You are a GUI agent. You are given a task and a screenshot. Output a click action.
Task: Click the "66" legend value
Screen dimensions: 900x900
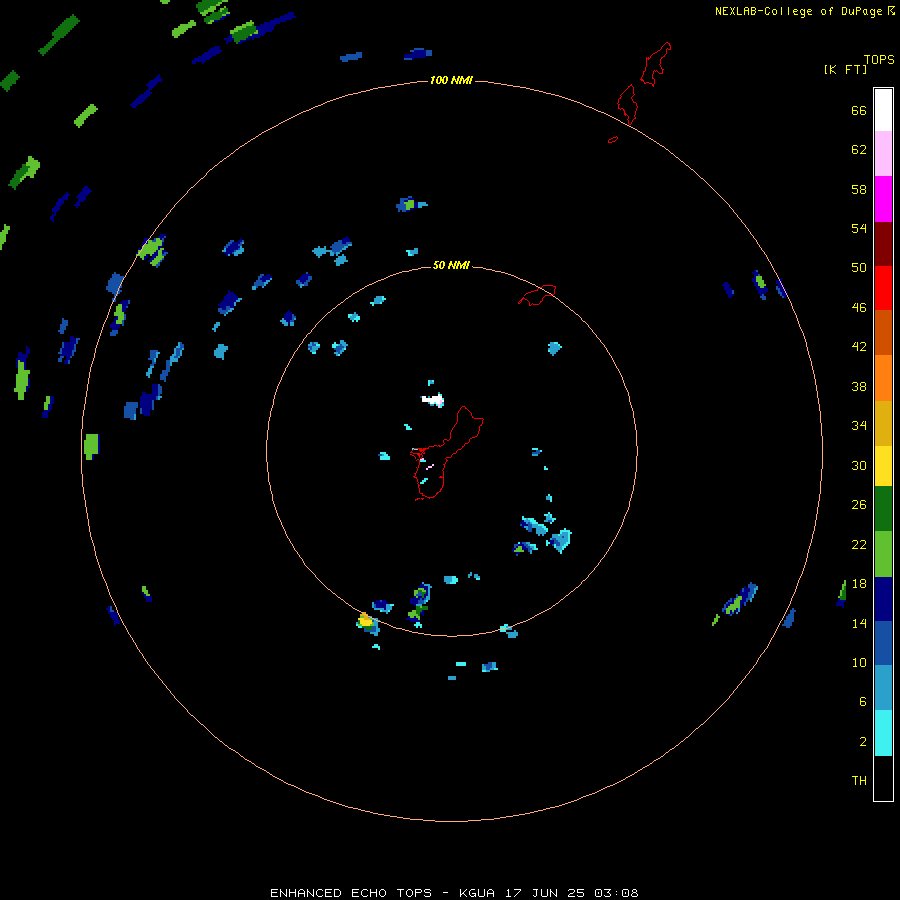[859, 110]
